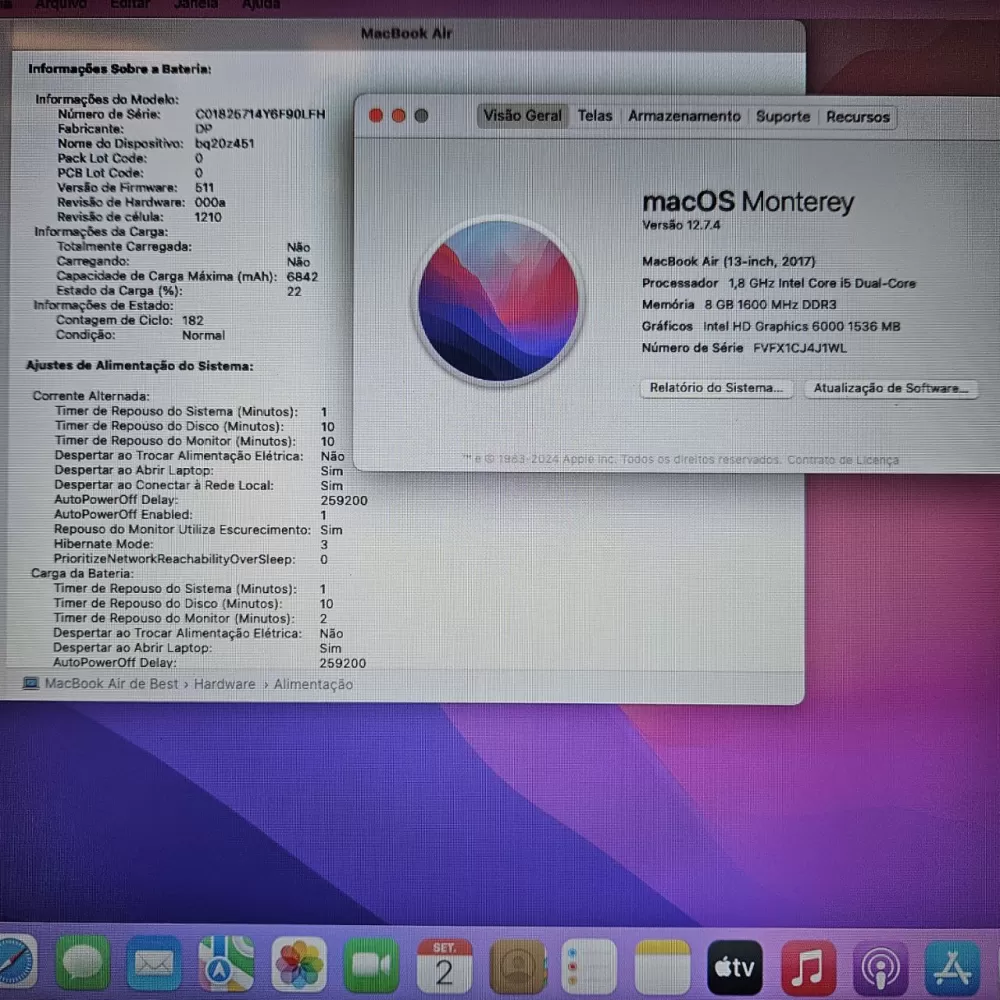Open Contacts from the Dock

(517, 966)
